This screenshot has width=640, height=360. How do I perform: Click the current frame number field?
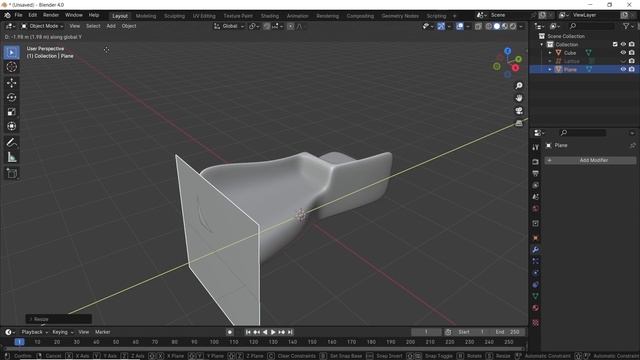click(x=426, y=332)
